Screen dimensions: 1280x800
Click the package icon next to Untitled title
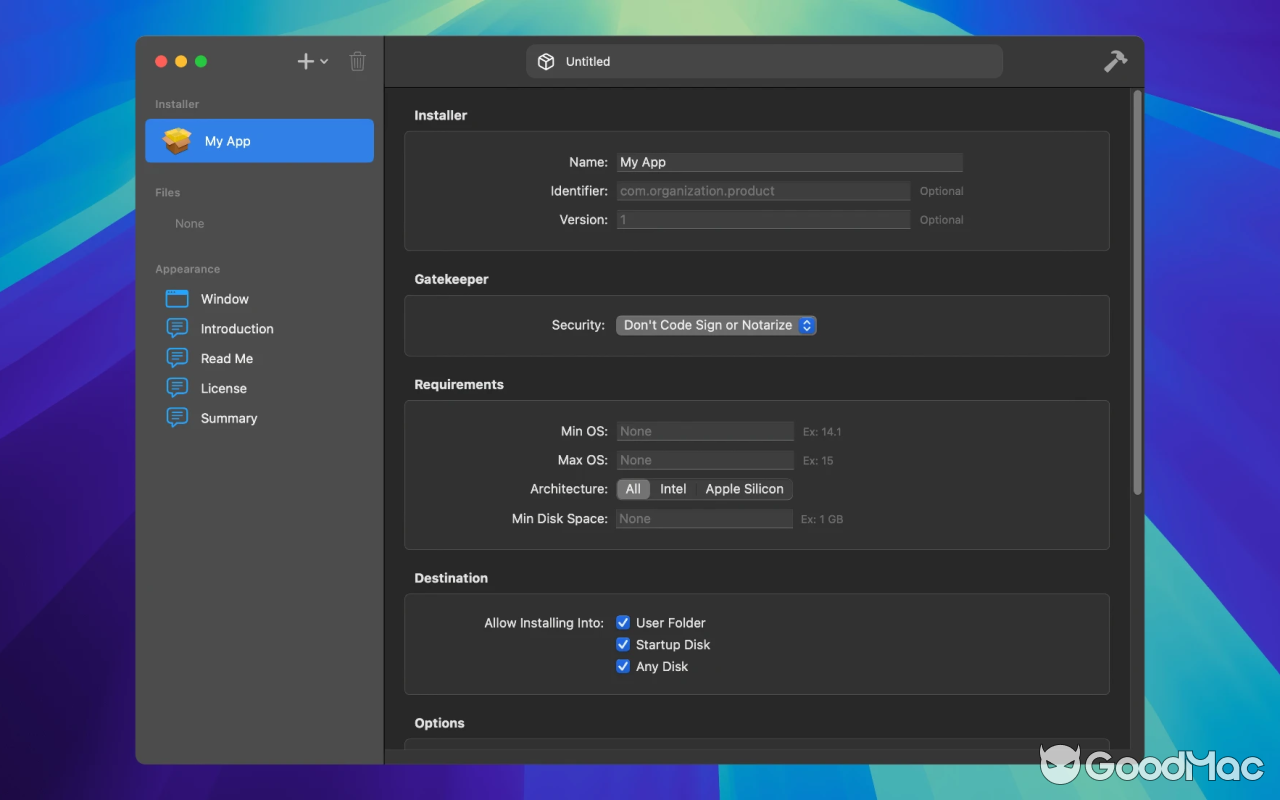click(x=546, y=61)
